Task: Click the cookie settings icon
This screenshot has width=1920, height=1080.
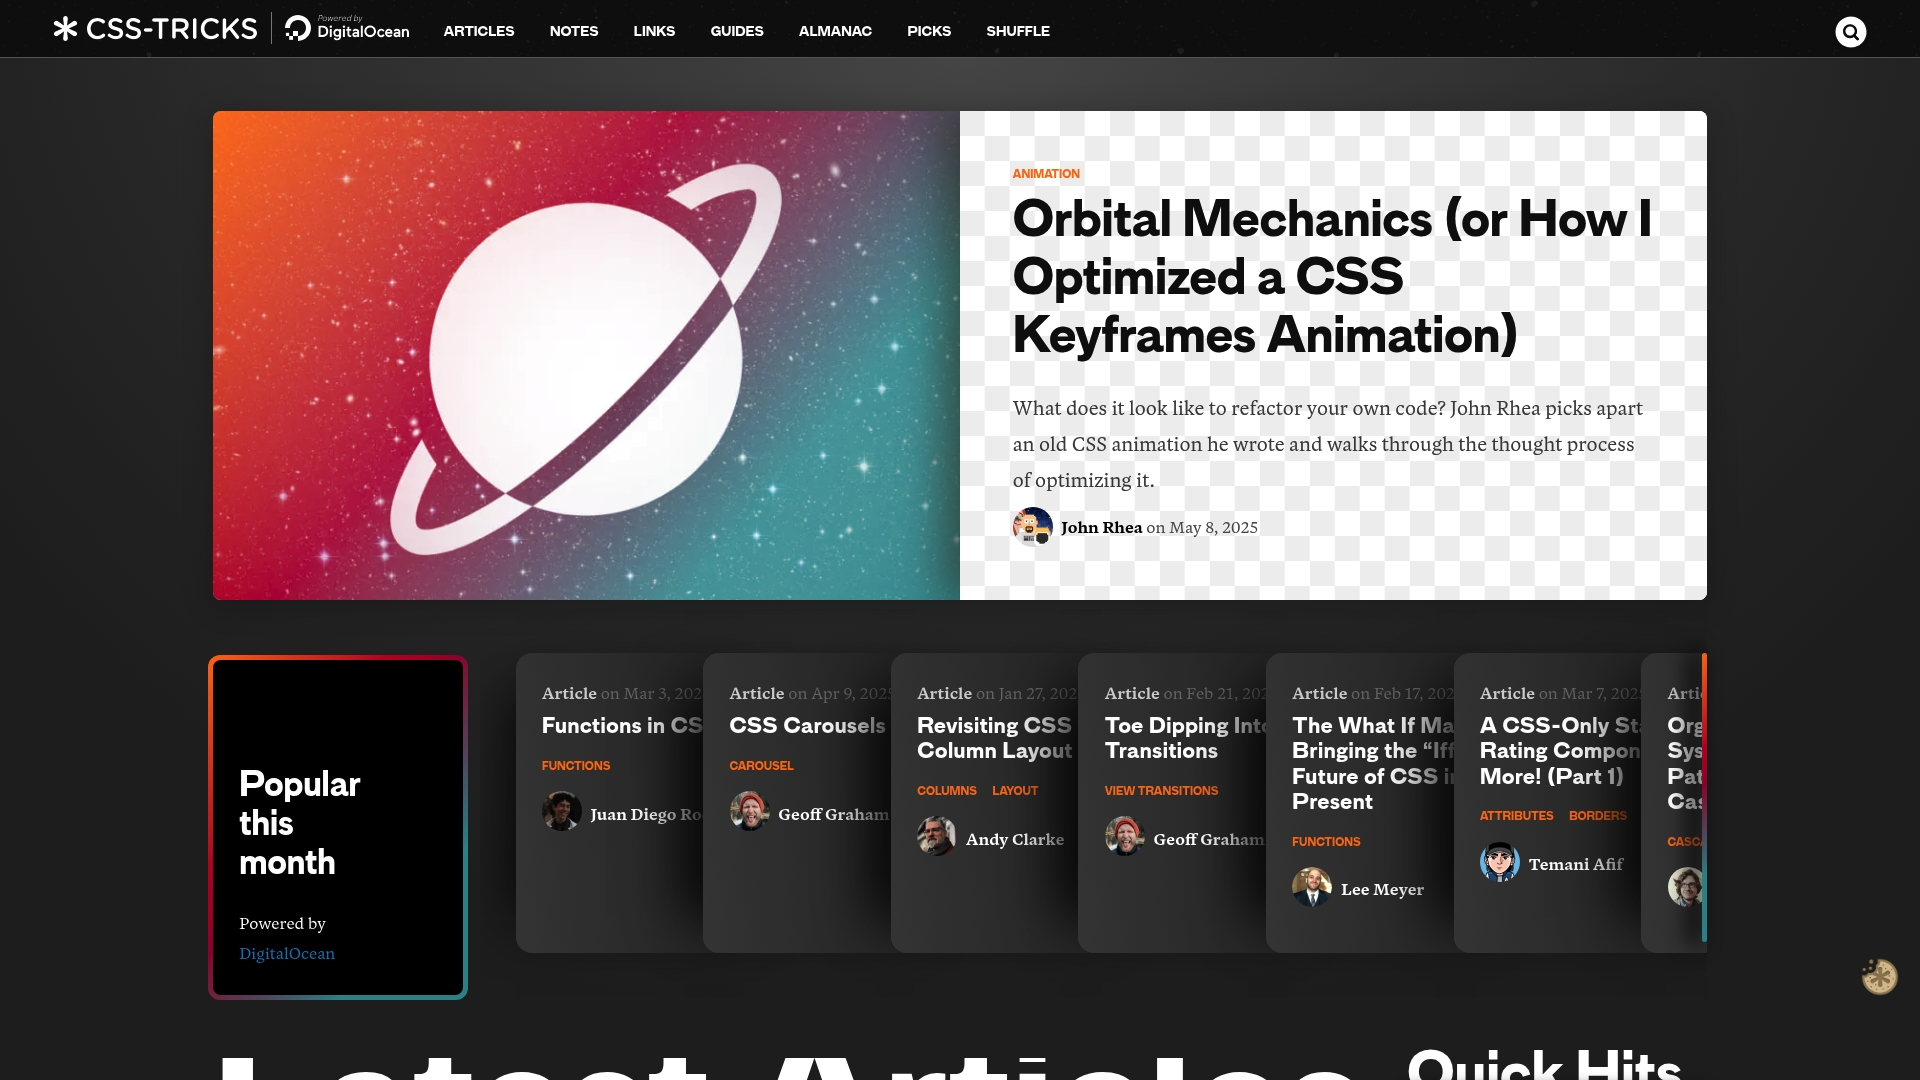Action: coord(1879,976)
